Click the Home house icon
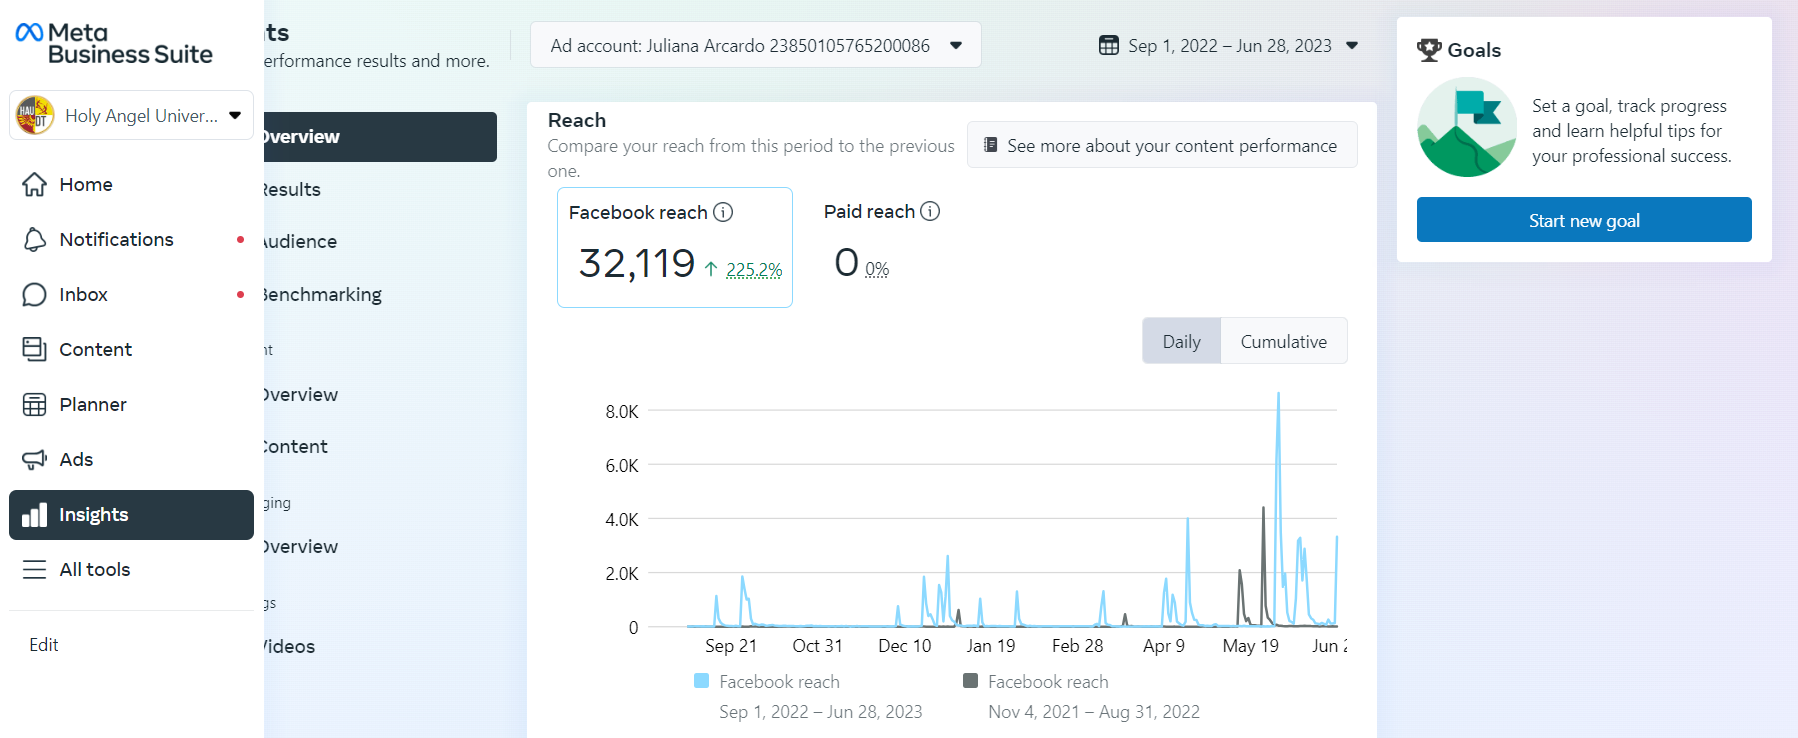Screen dimensions: 1798x738 (x=34, y=185)
